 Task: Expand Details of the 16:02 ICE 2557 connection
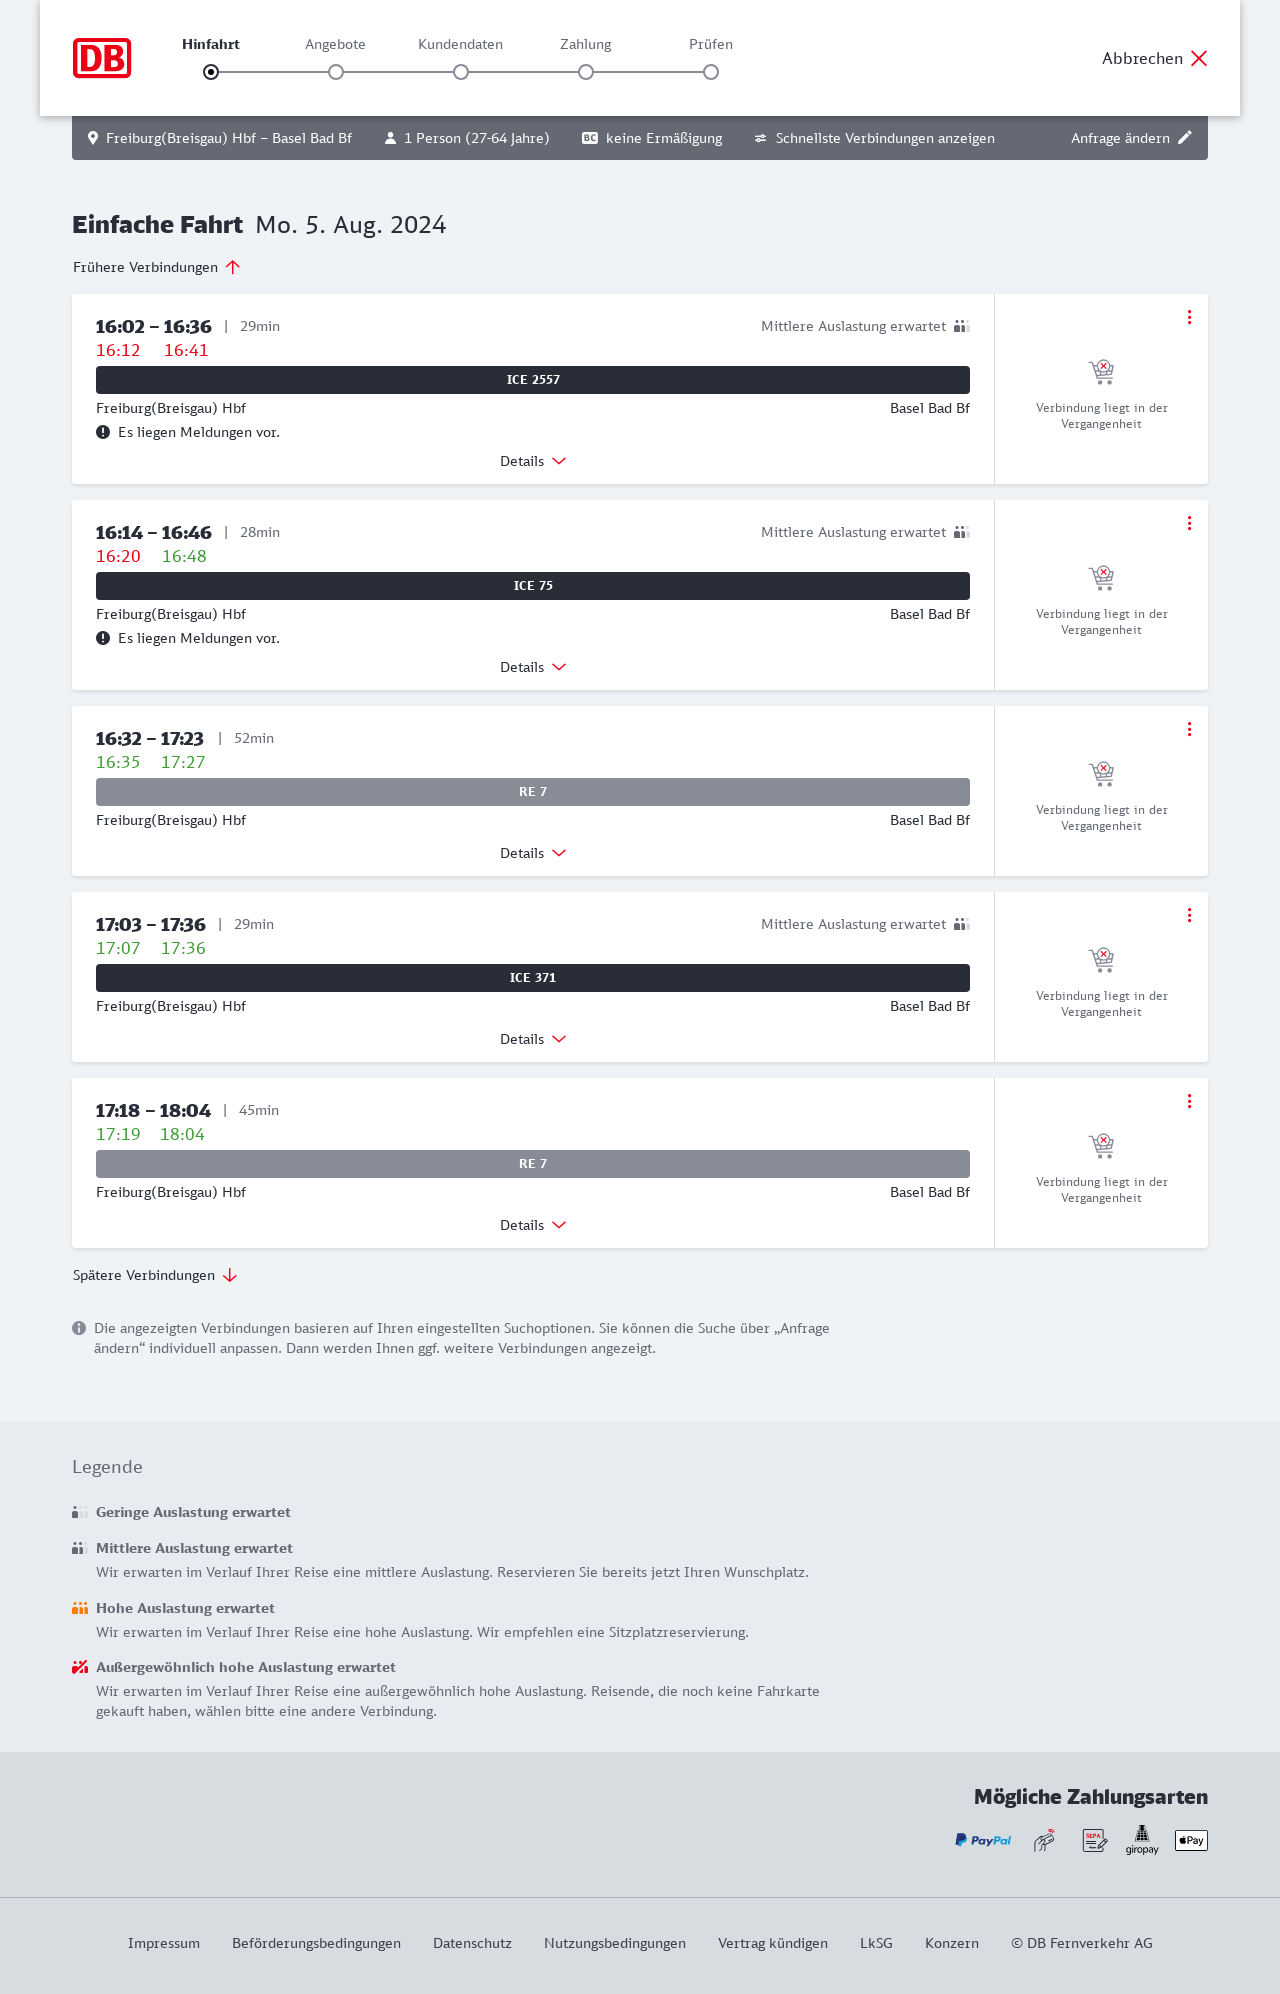click(533, 461)
